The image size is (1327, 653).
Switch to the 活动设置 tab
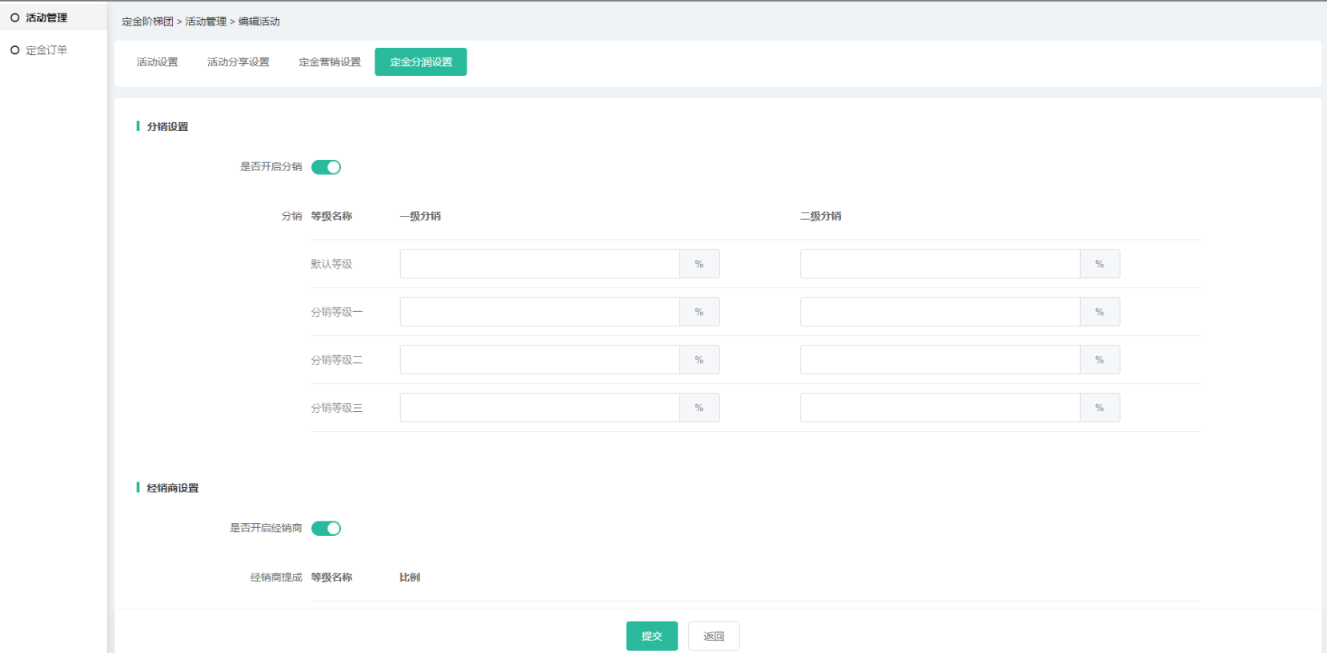pos(157,62)
